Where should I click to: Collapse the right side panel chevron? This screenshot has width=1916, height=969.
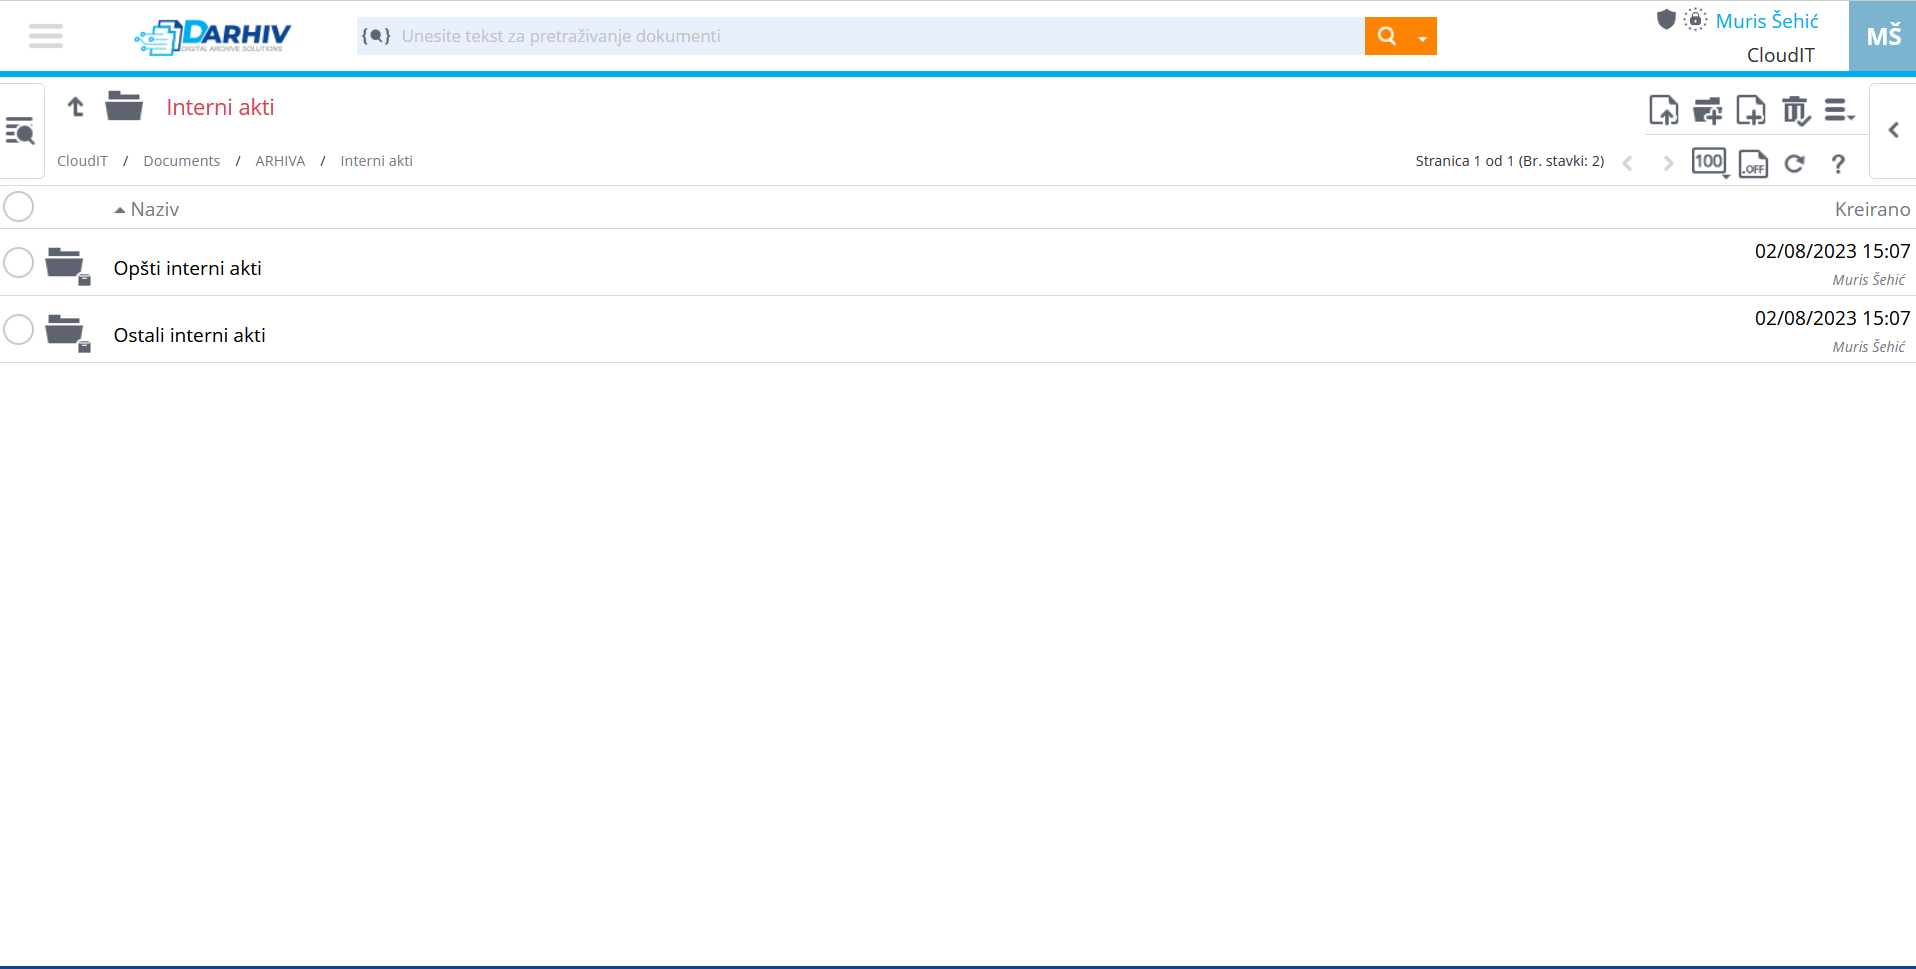1893,130
